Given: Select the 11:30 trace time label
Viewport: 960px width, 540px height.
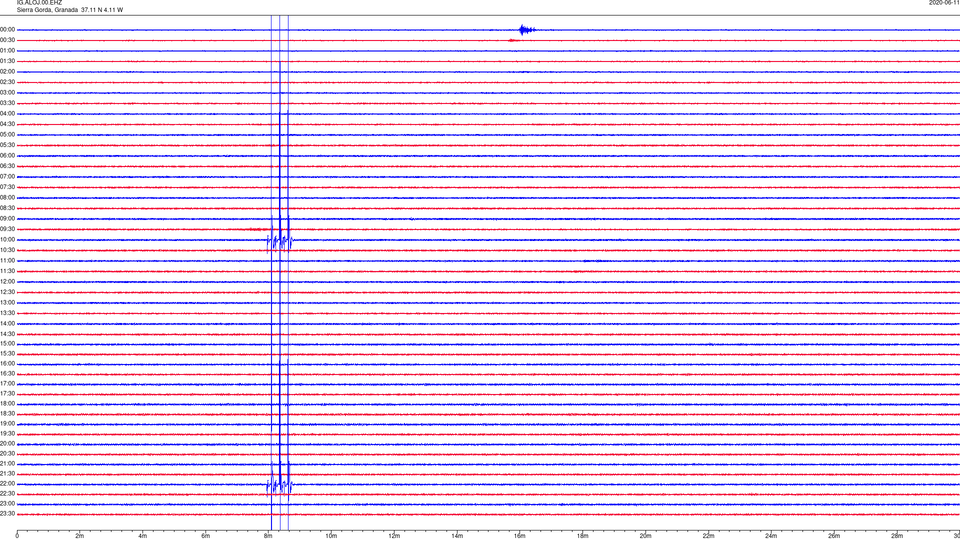Looking at the screenshot, I should (7, 271).
